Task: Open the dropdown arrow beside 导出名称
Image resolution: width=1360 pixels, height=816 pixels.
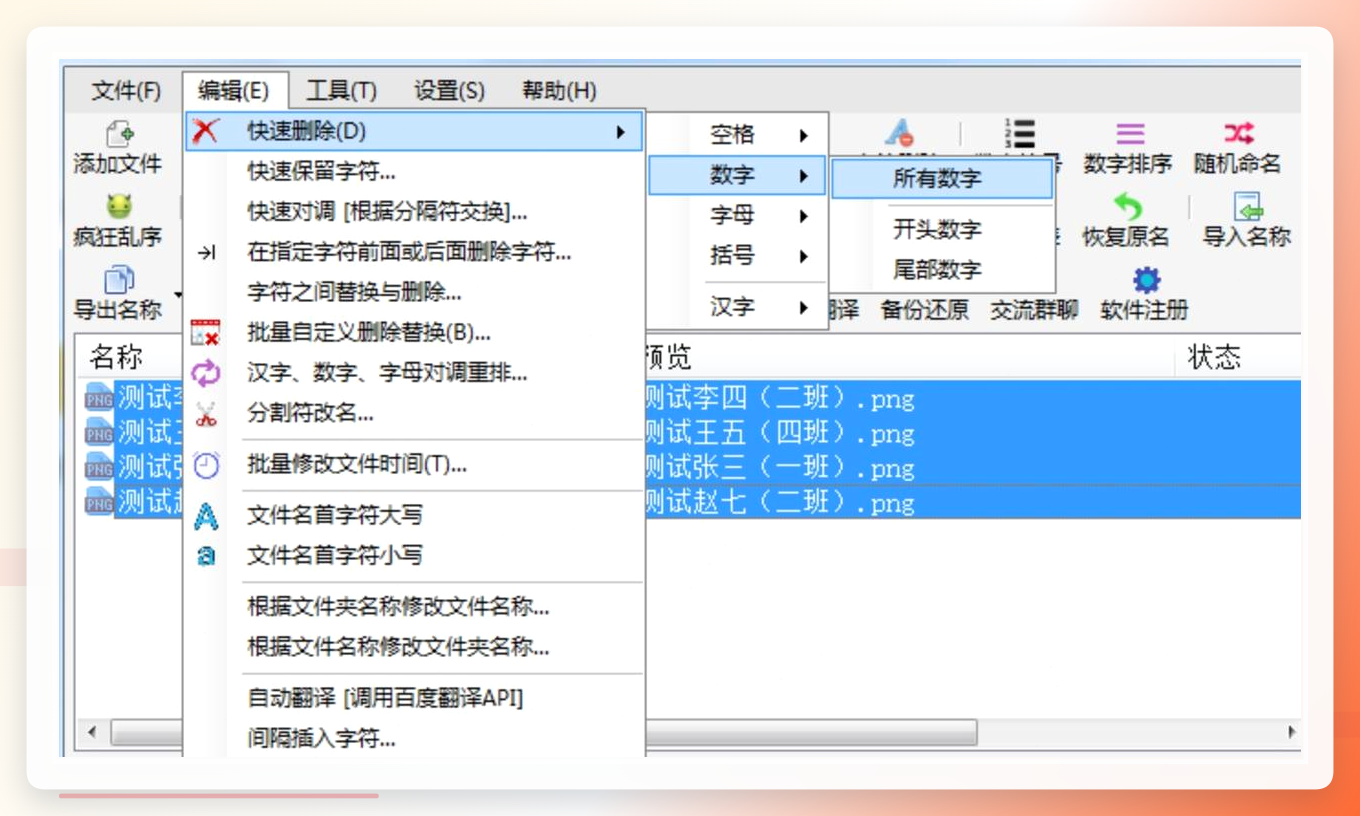Action: pos(178,295)
